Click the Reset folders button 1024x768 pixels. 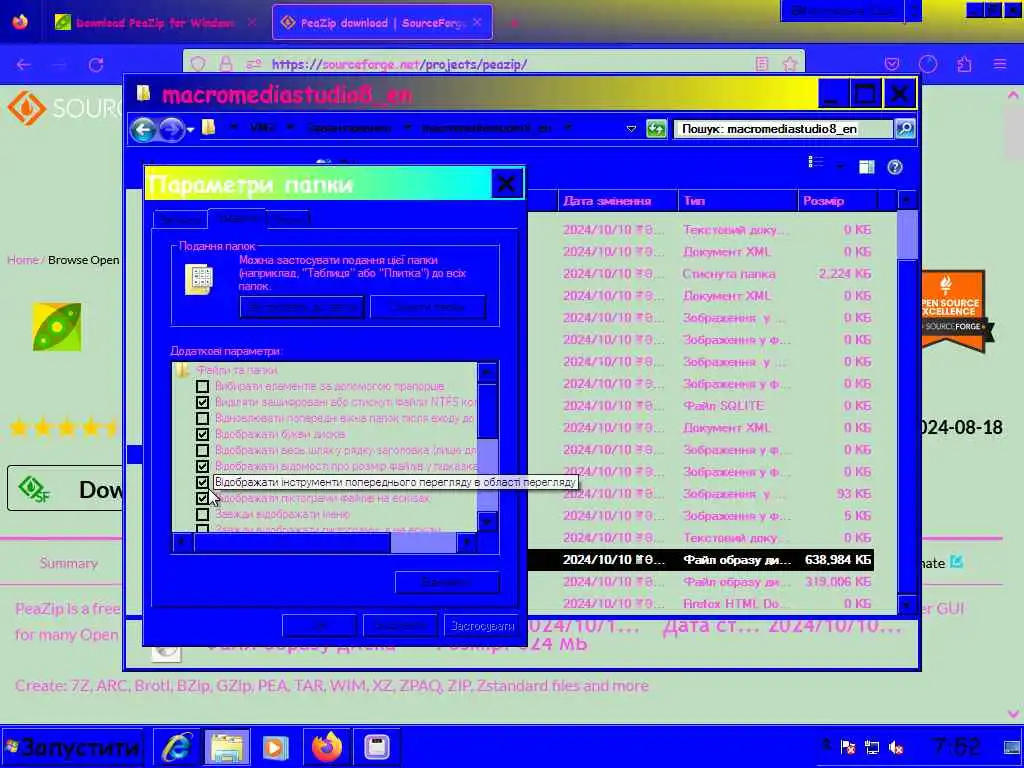coord(428,306)
